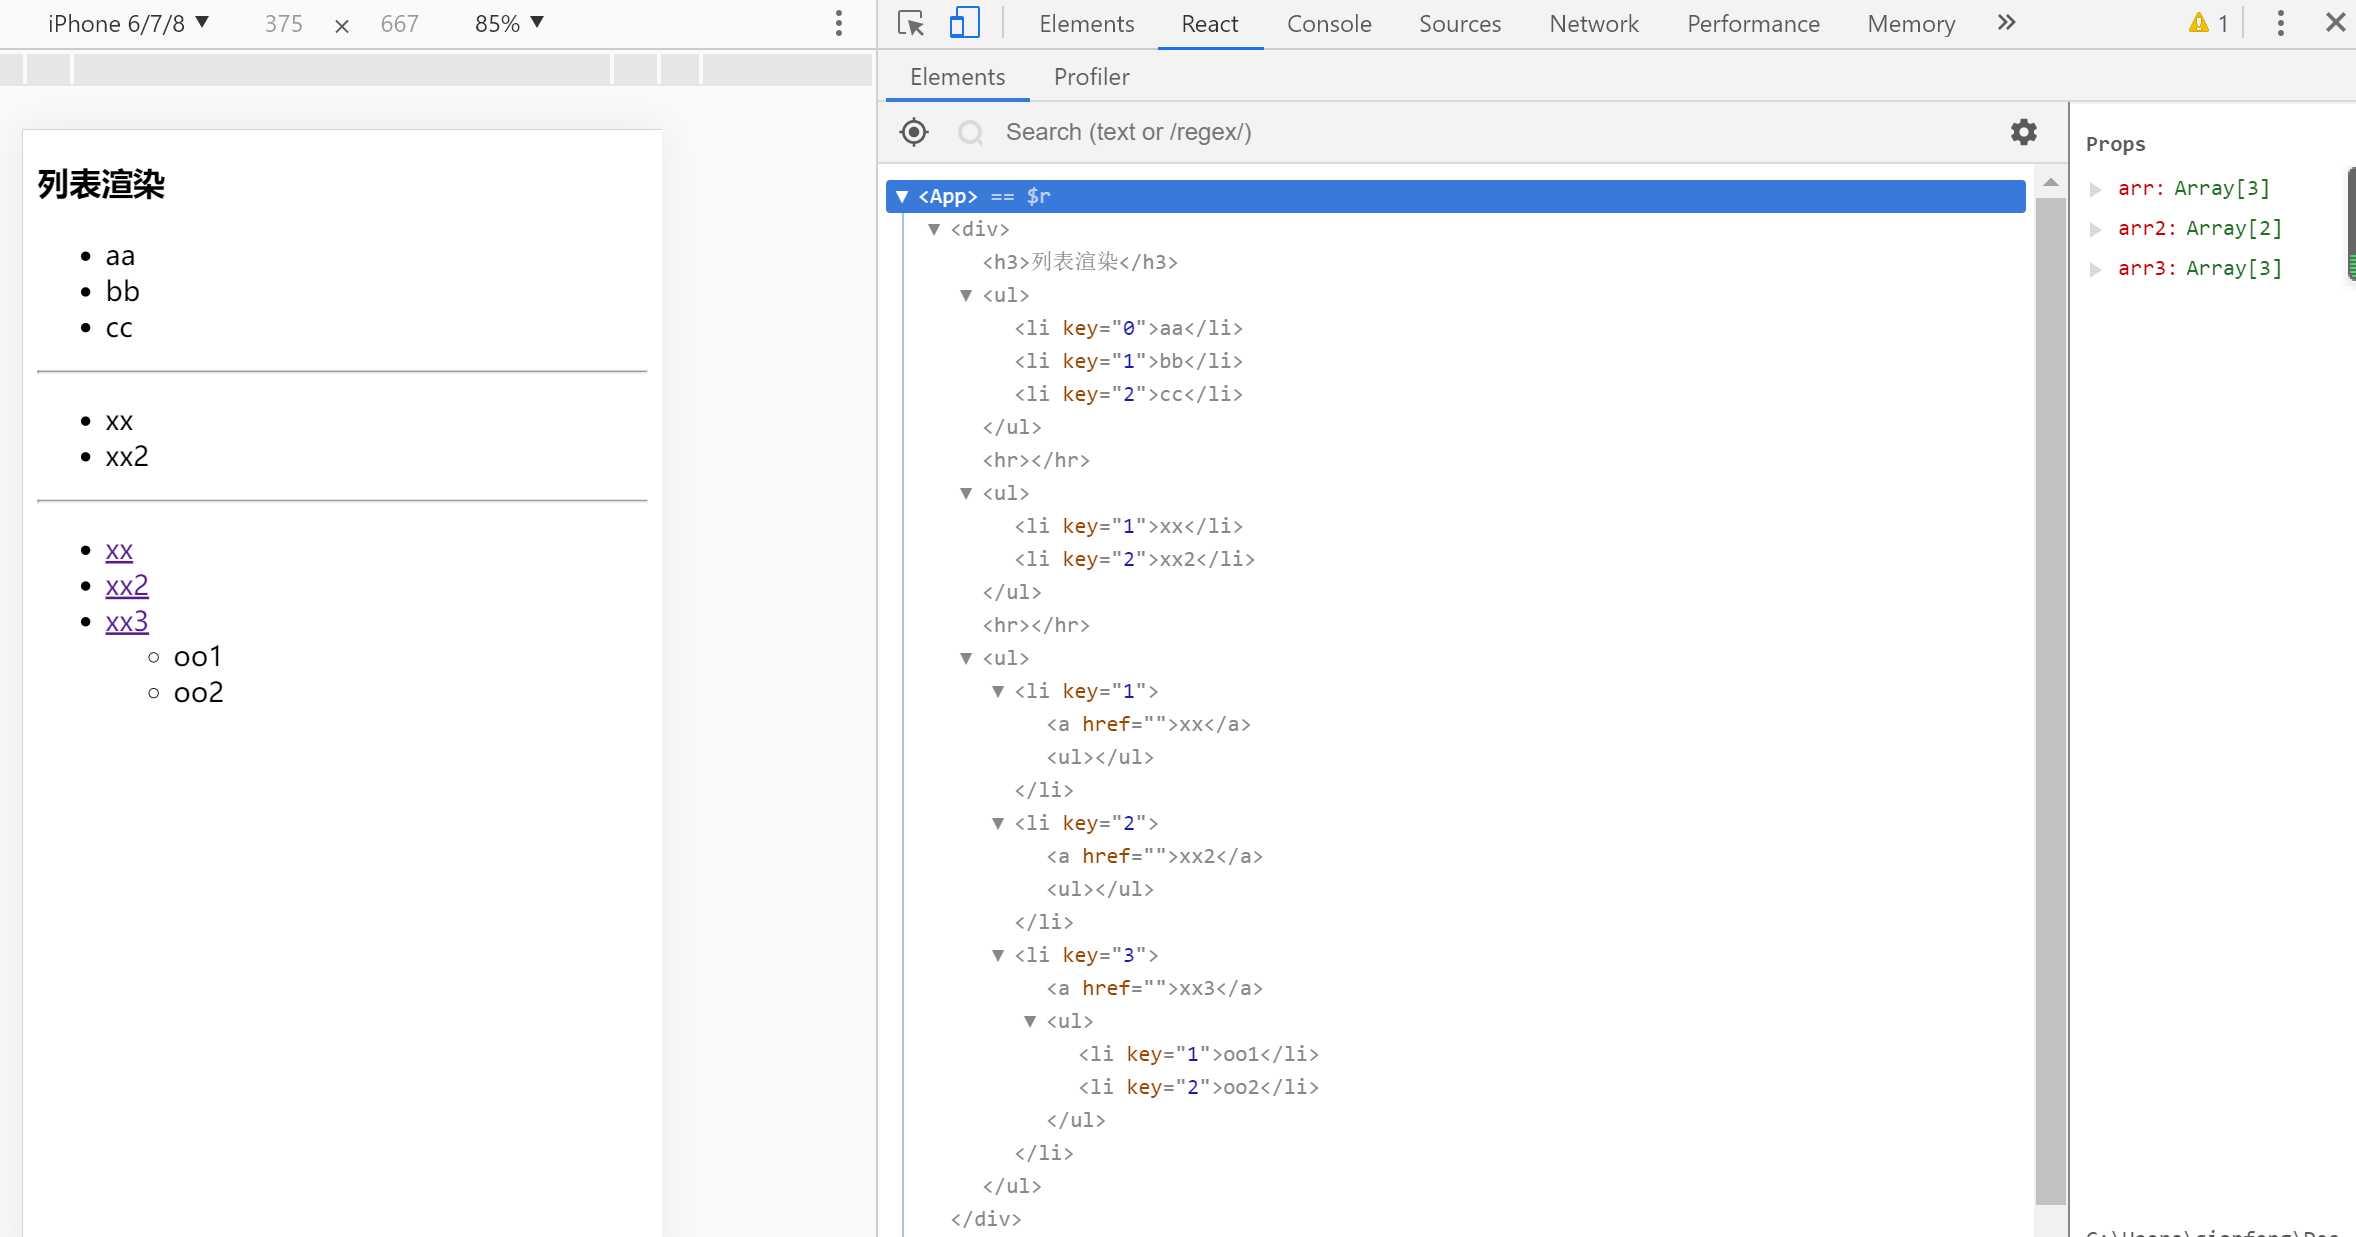This screenshot has height=1237, width=2356.
Task: Open React DevTools settings gear
Action: [2024, 132]
